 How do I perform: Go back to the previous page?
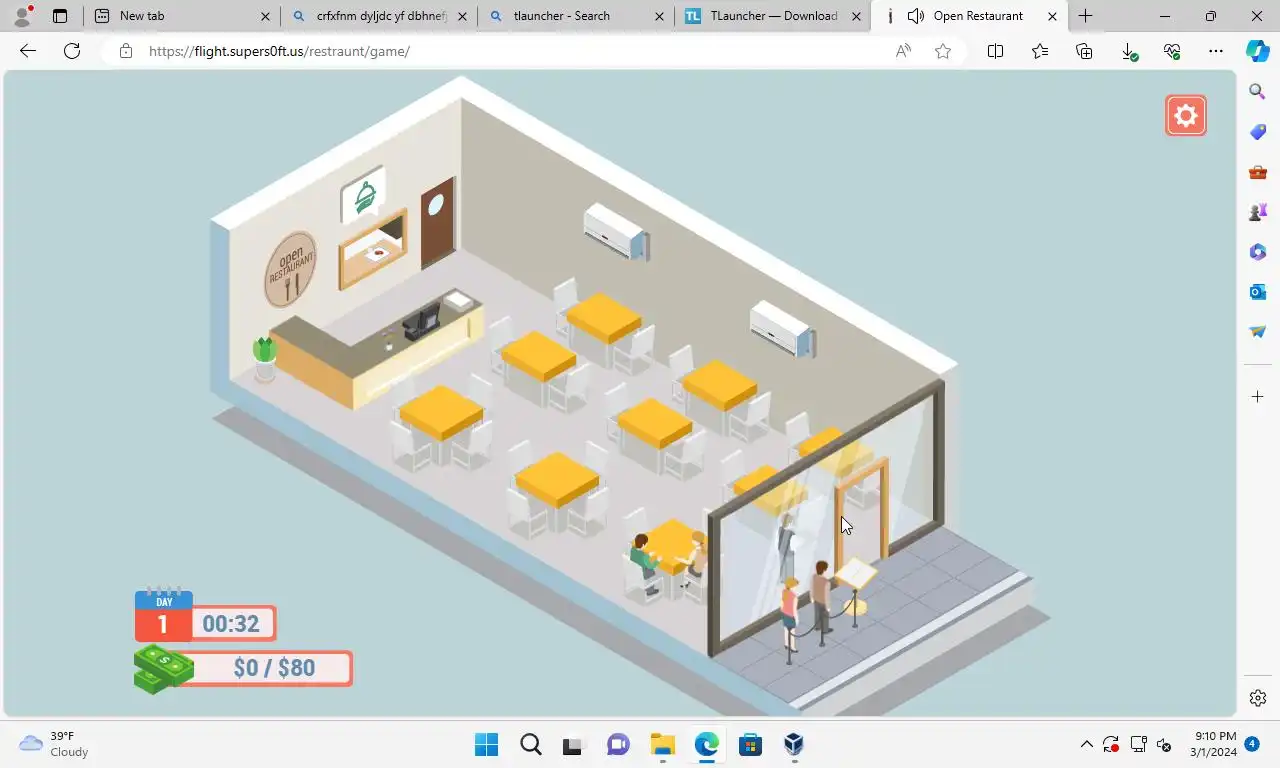pos(28,51)
